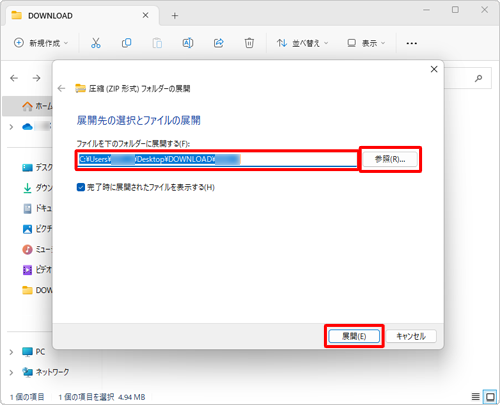This screenshot has width=500, height=405.
Task: Click the Rename icon in toolbar
Action: pyautogui.click(x=188, y=43)
